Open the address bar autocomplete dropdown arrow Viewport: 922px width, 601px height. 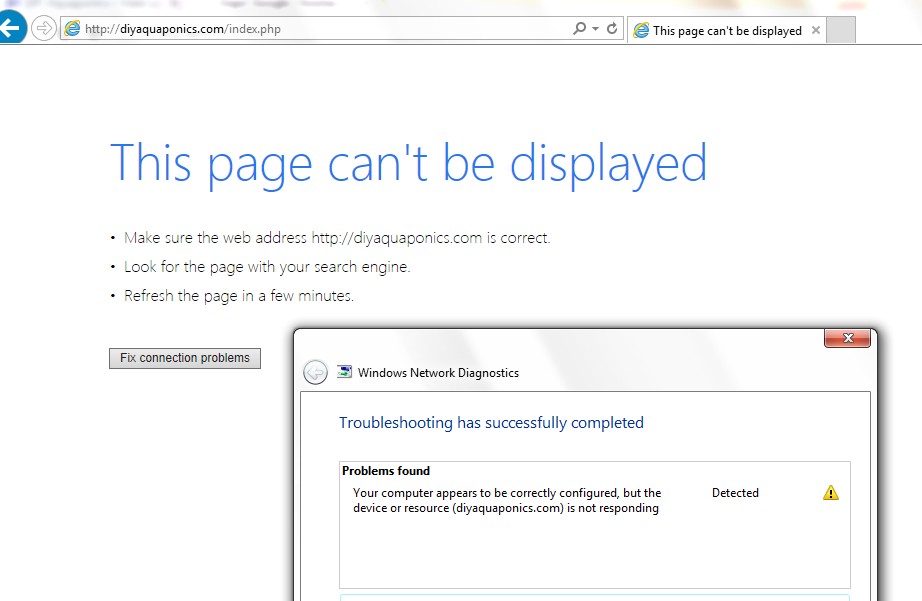click(596, 28)
